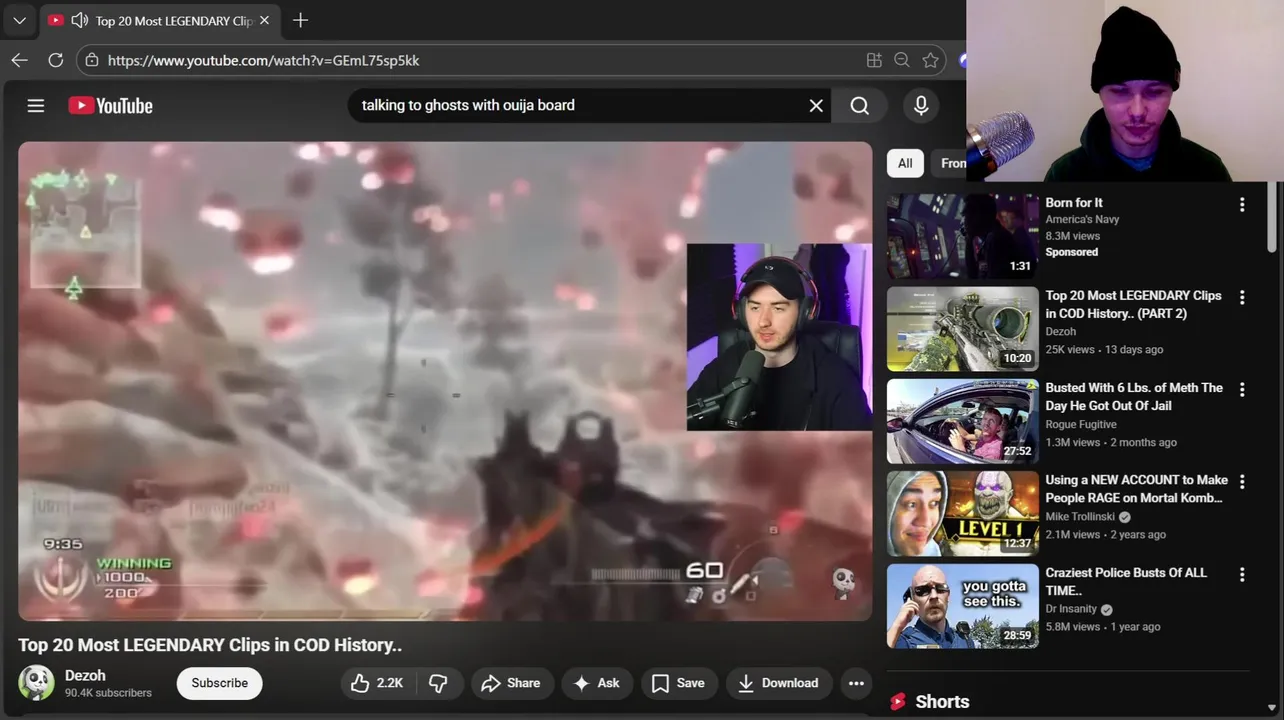Click the Shorts section icon

898,701
